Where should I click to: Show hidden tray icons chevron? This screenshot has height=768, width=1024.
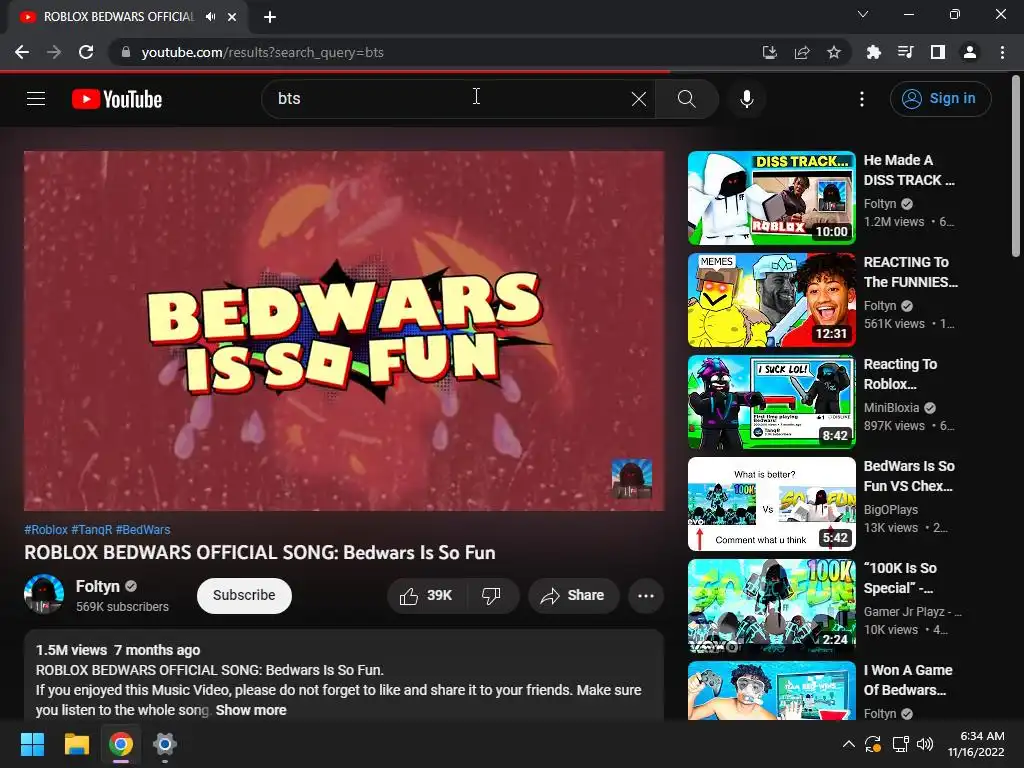click(x=848, y=744)
